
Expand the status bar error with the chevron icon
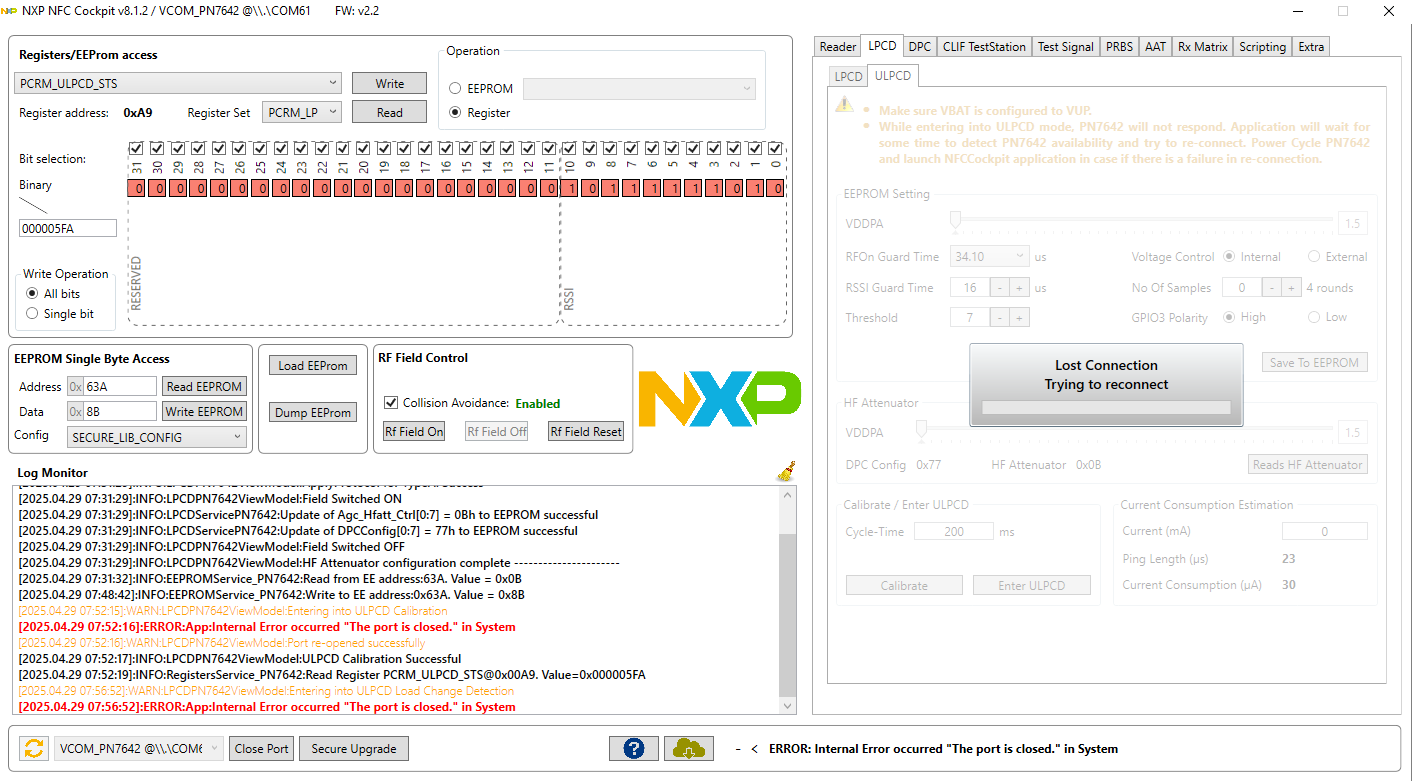754,747
